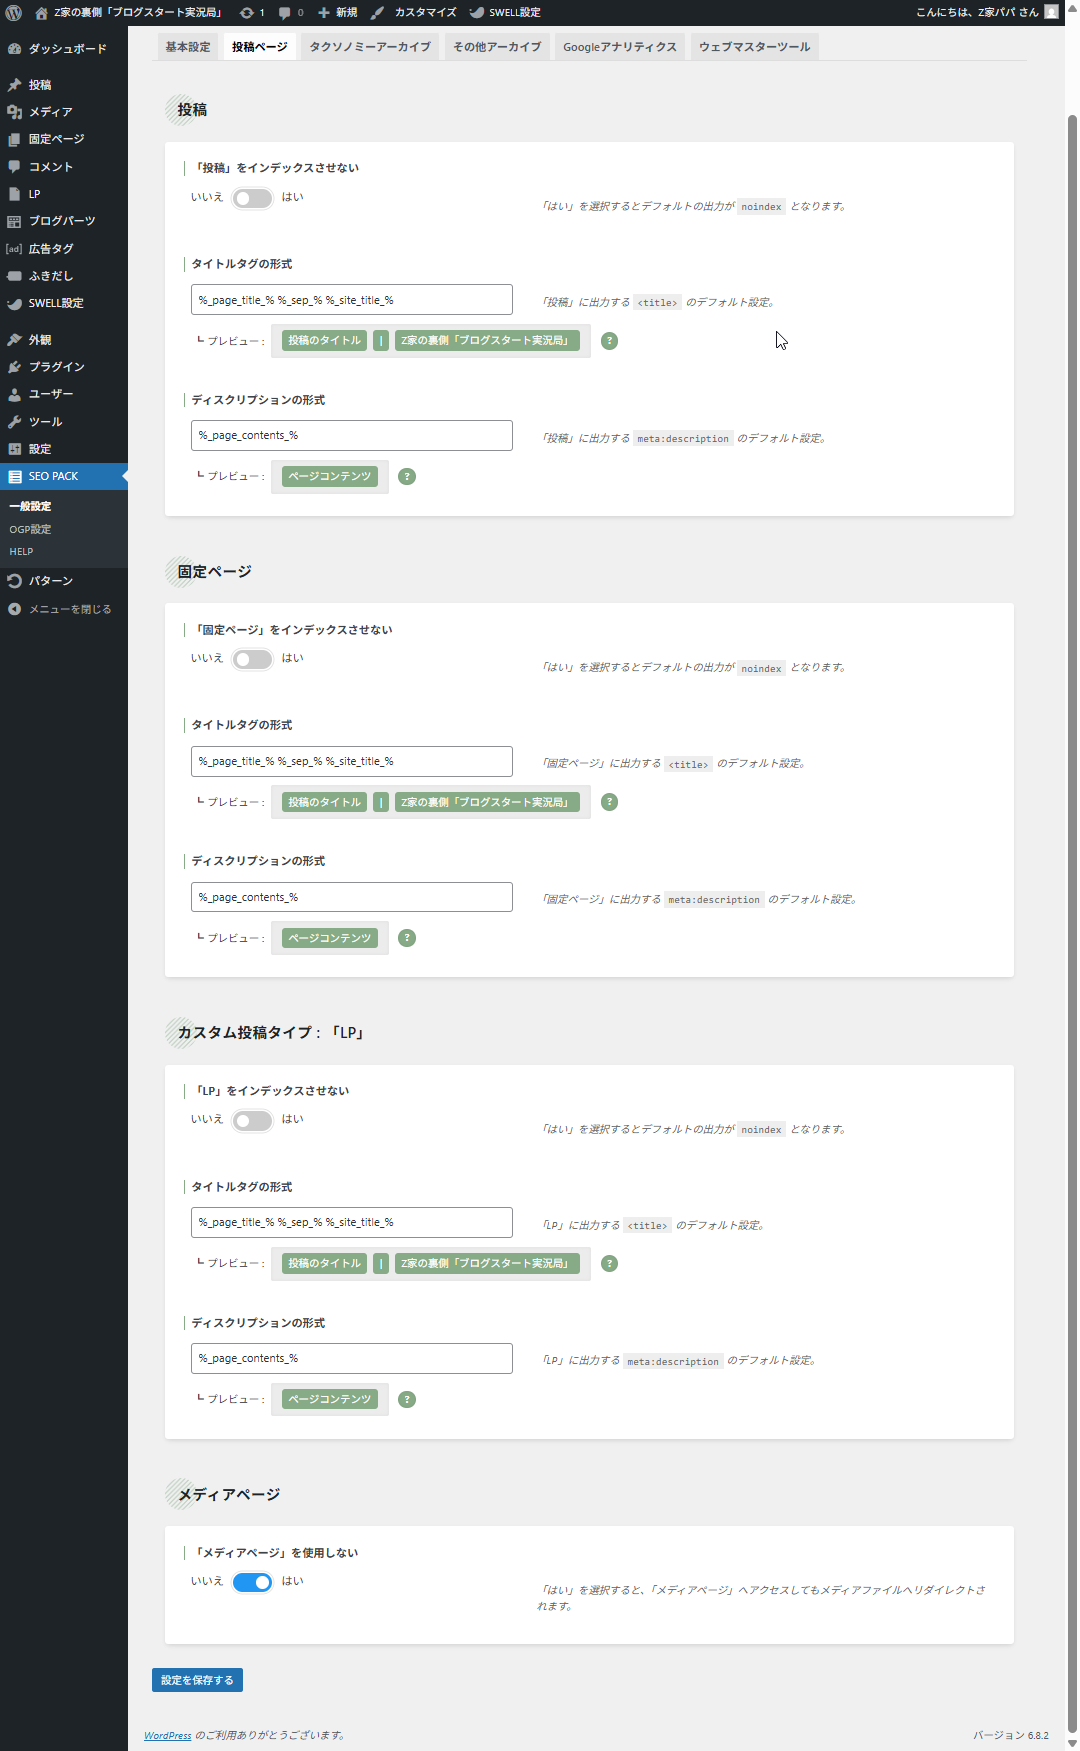Click help icon beside 固定ページ title preview
Image resolution: width=1080 pixels, height=1751 pixels.
click(609, 802)
